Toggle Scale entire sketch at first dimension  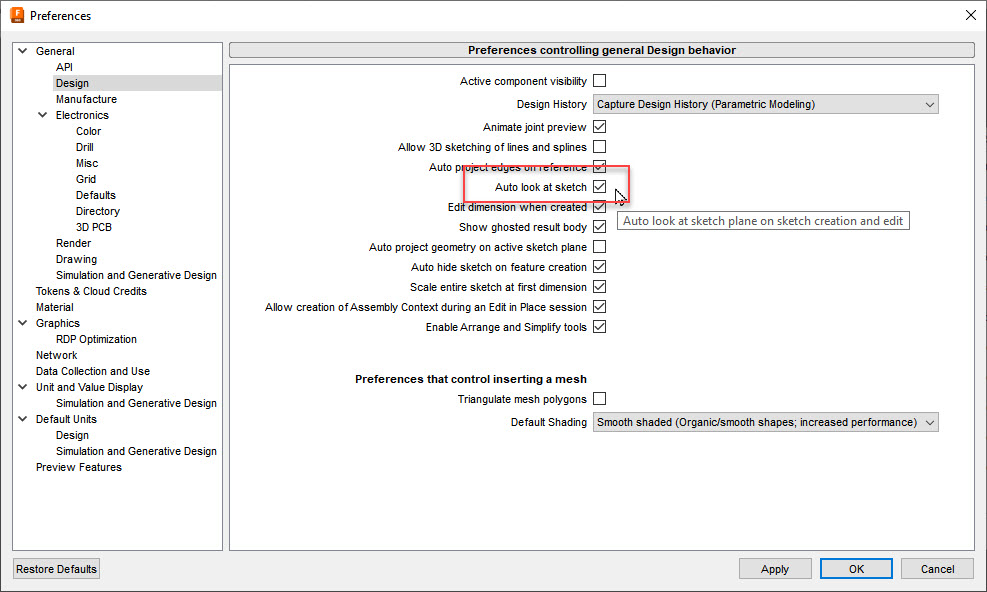[x=599, y=287]
